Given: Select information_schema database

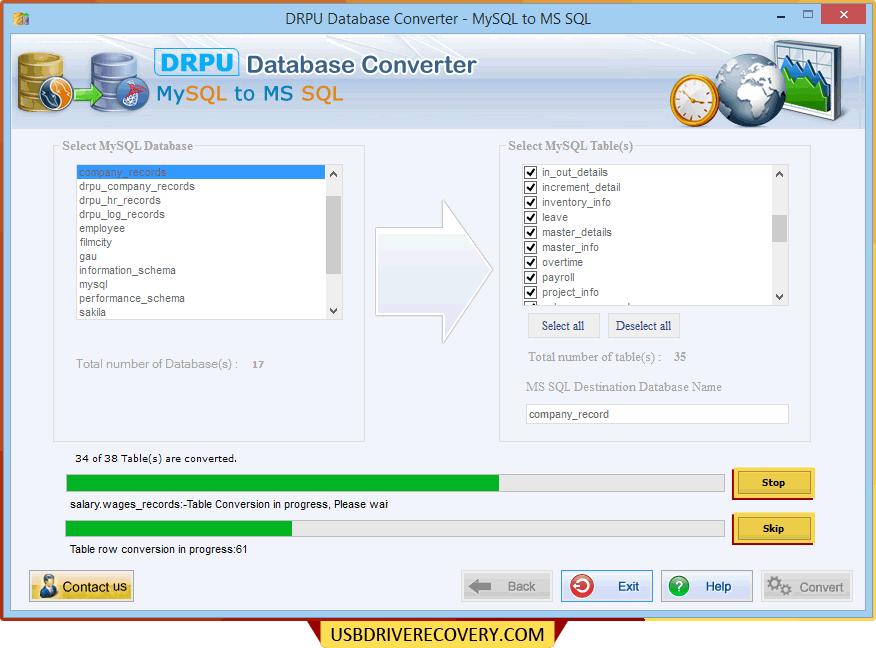Looking at the screenshot, I should pos(201,270).
